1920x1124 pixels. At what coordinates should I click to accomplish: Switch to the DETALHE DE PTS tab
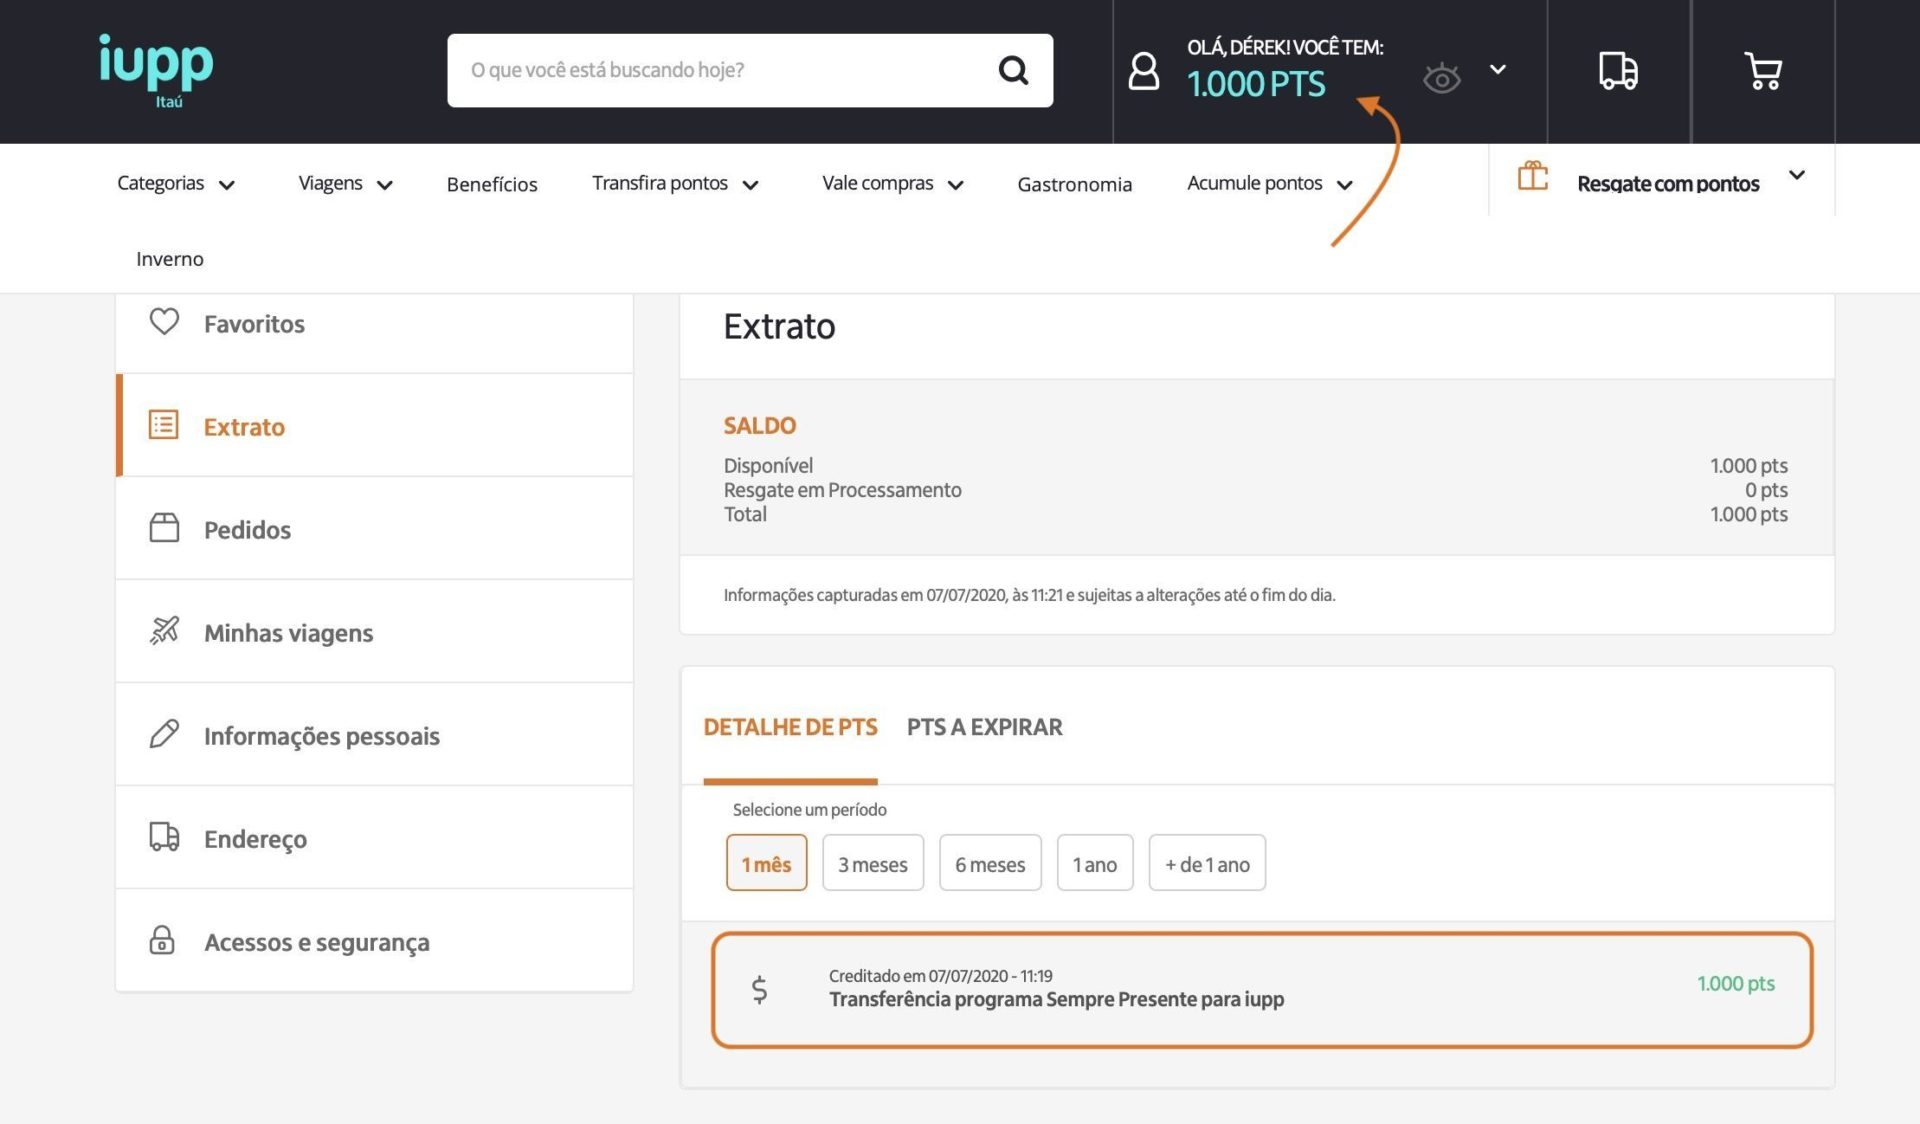click(x=790, y=727)
